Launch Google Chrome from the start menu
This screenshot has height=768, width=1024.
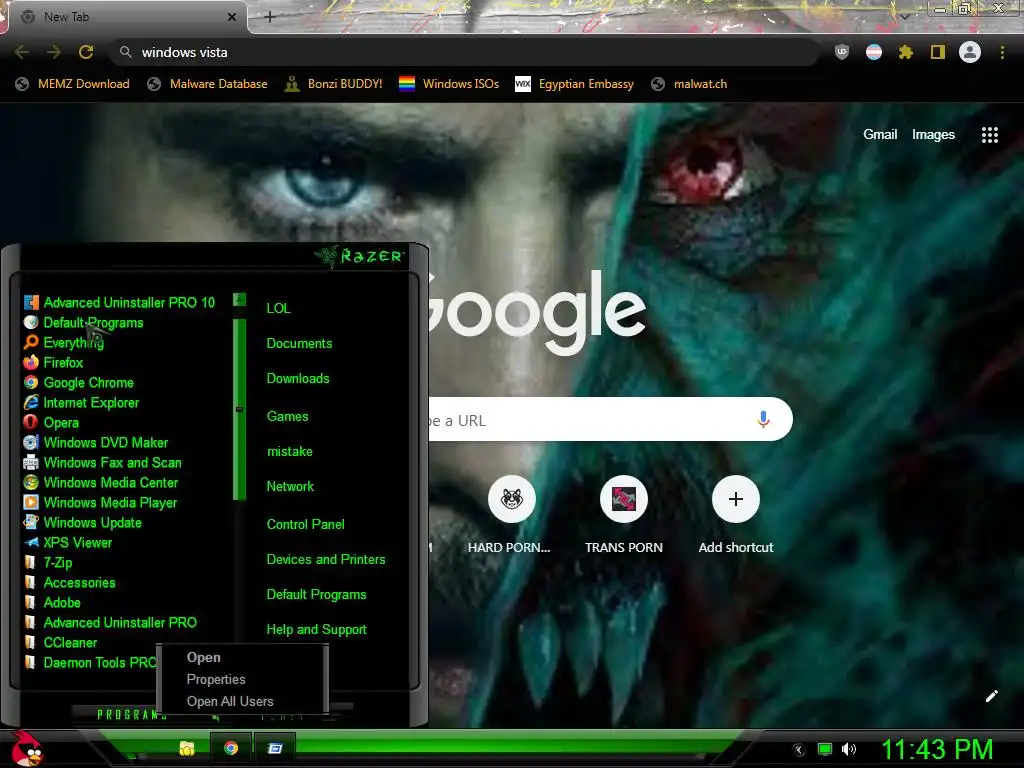79,383
